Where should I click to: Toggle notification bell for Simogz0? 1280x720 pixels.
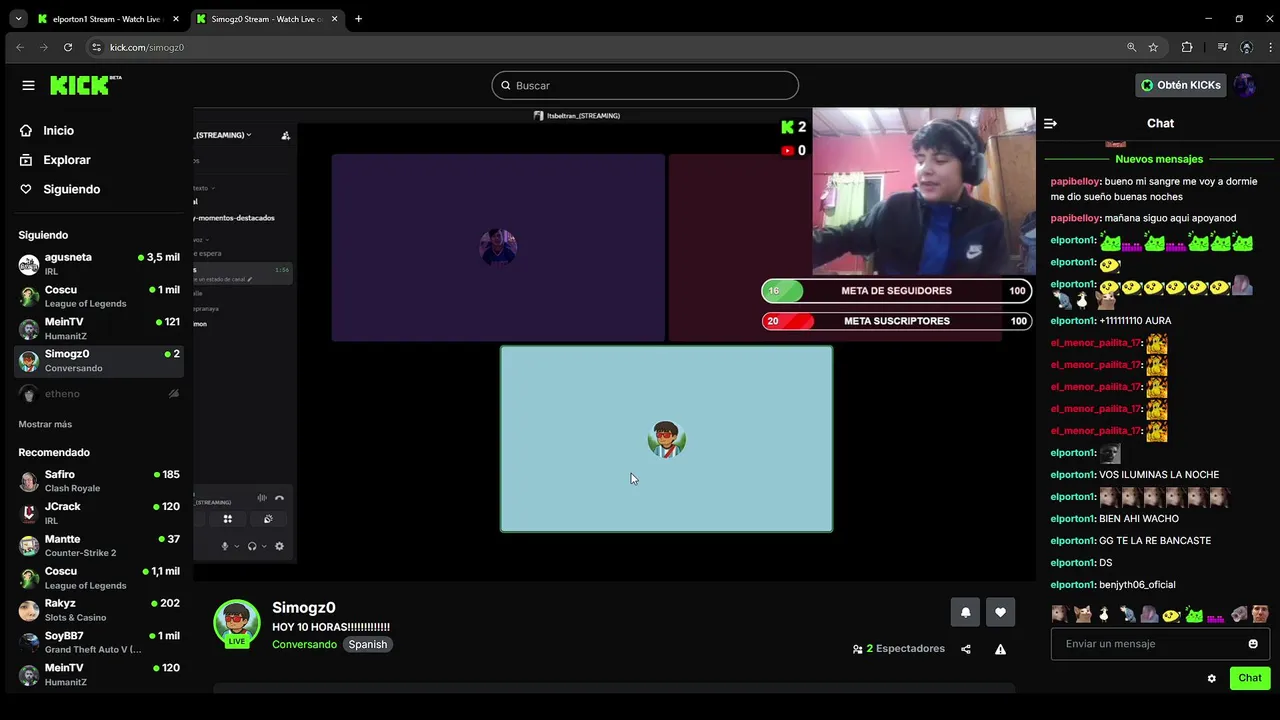(965, 612)
